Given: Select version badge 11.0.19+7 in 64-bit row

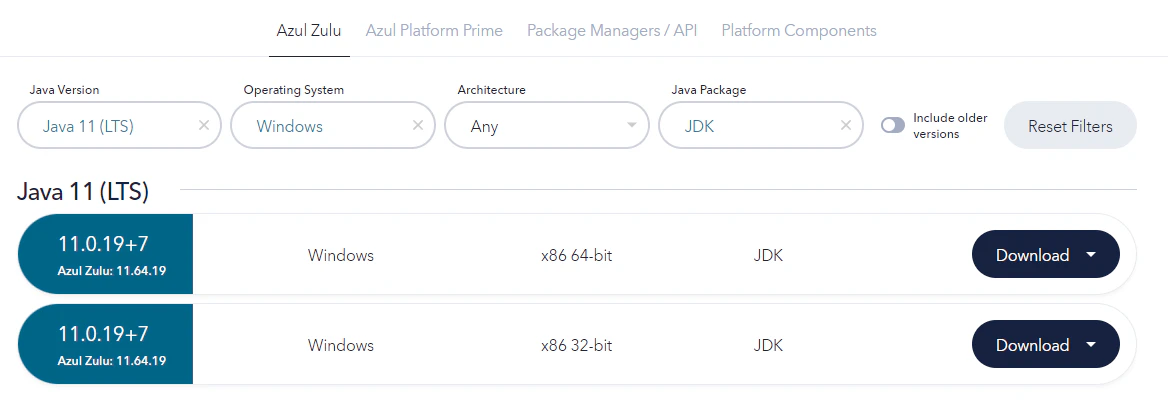Looking at the screenshot, I should [x=105, y=254].
